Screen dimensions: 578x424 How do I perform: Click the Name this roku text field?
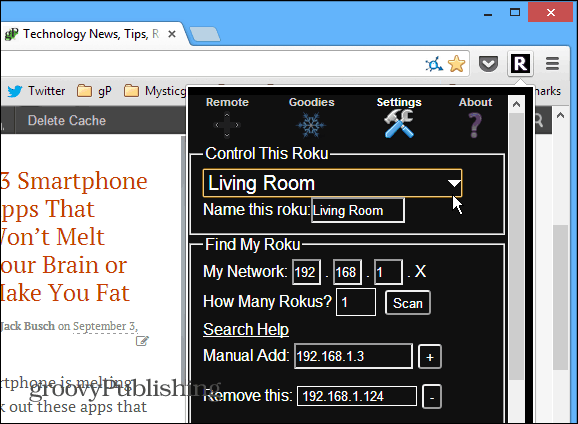358,211
